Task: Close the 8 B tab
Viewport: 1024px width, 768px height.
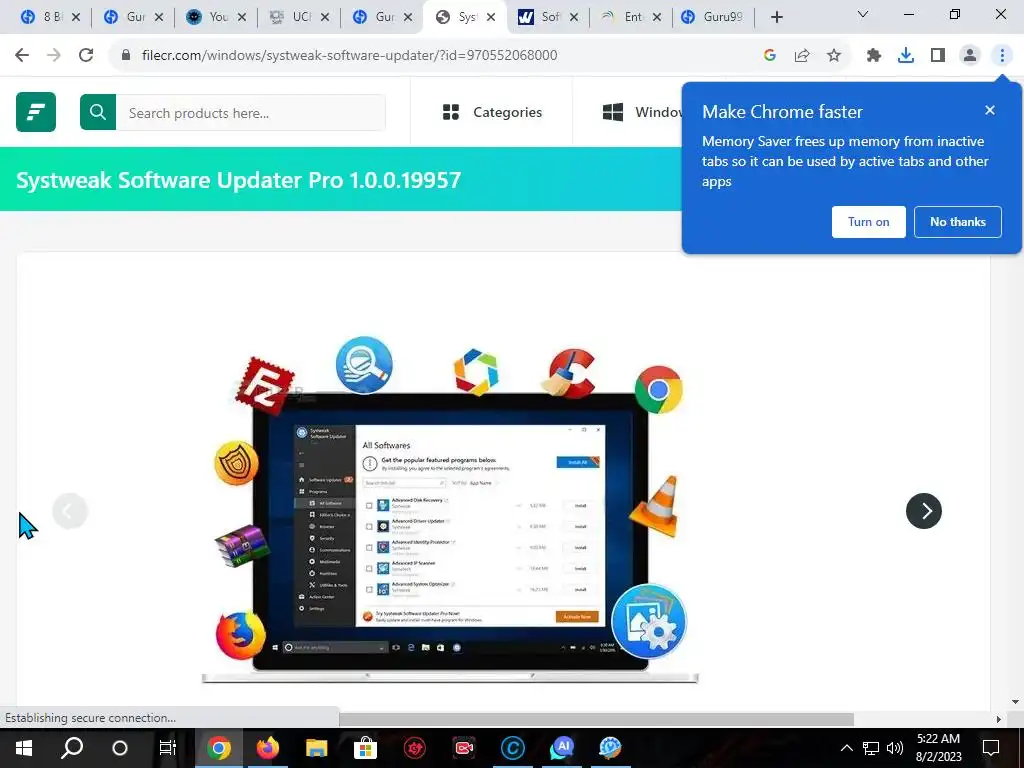Action: (x=76, y=17)
